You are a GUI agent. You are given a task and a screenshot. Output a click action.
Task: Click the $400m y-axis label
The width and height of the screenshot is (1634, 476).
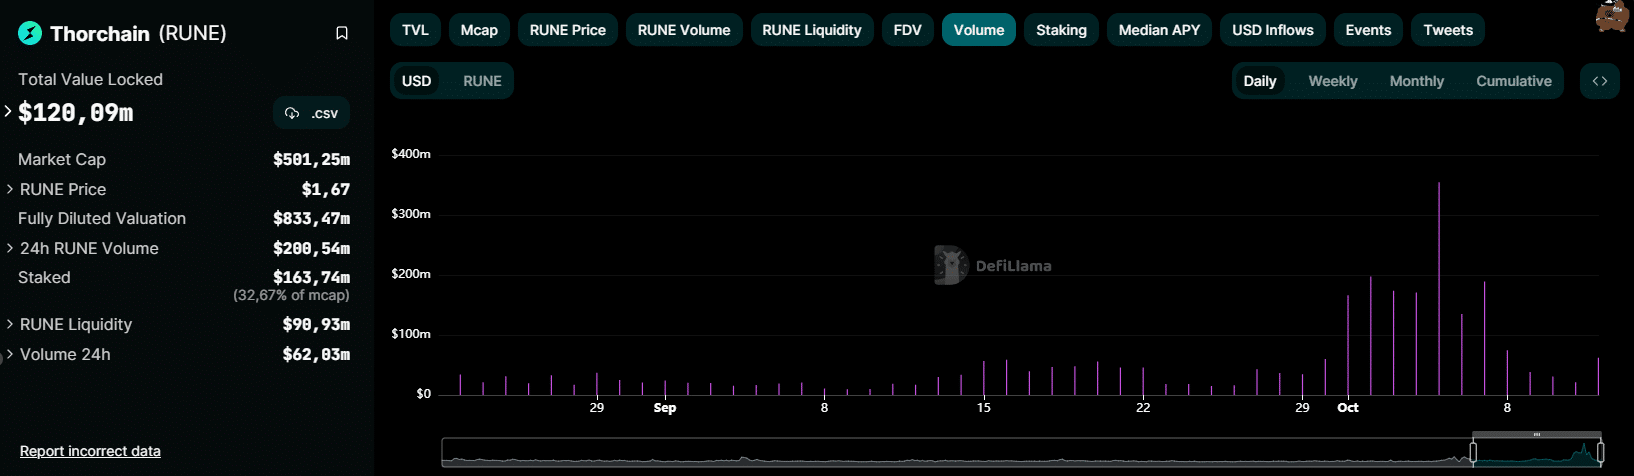pos(411,153)
